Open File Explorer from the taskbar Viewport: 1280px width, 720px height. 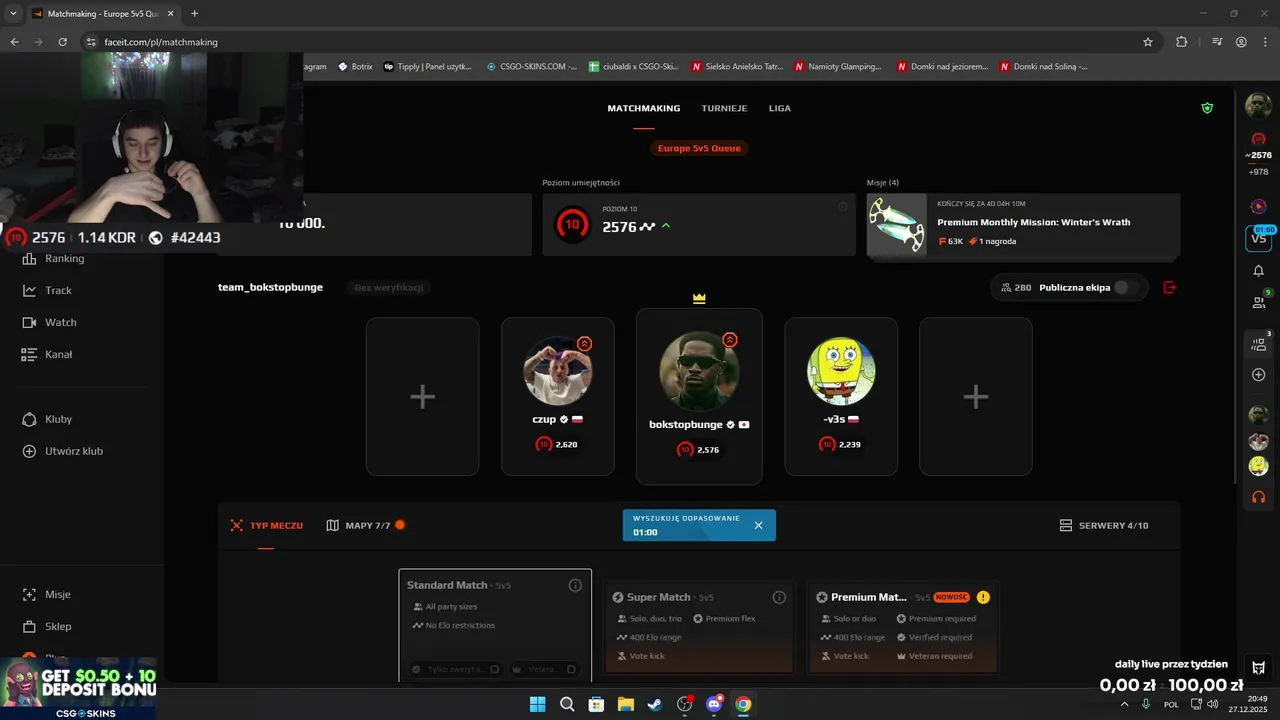coord(625,704)
